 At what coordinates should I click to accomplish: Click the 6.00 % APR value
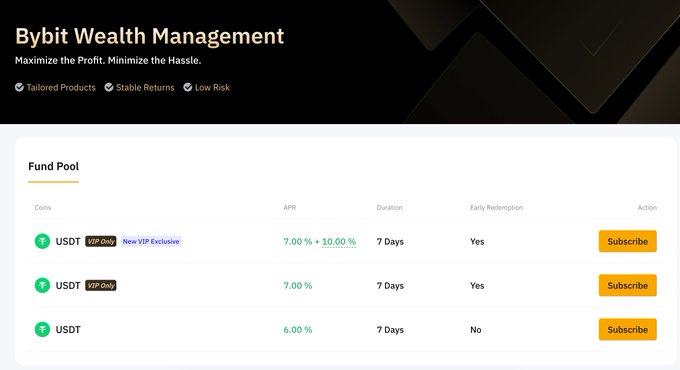coord(298,330)
